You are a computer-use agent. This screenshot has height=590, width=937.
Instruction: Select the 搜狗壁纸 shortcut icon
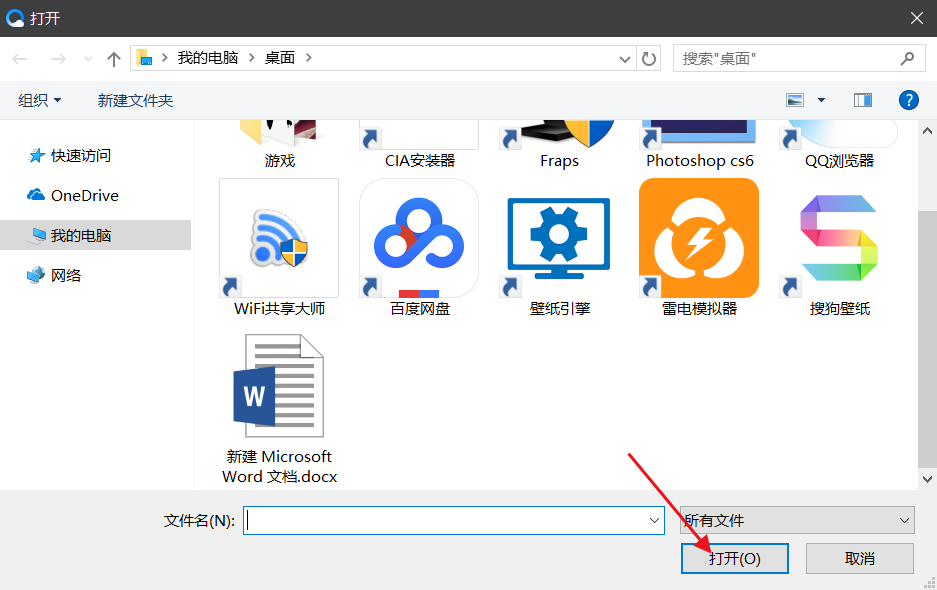838,238
